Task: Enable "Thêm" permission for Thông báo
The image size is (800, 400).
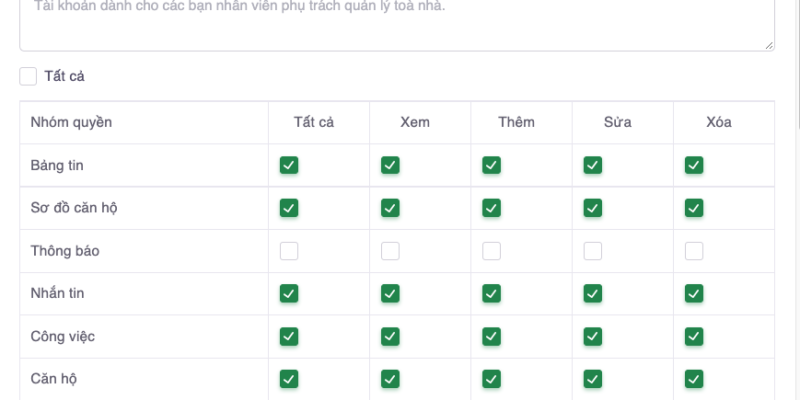Action: [x=491, y=251]
